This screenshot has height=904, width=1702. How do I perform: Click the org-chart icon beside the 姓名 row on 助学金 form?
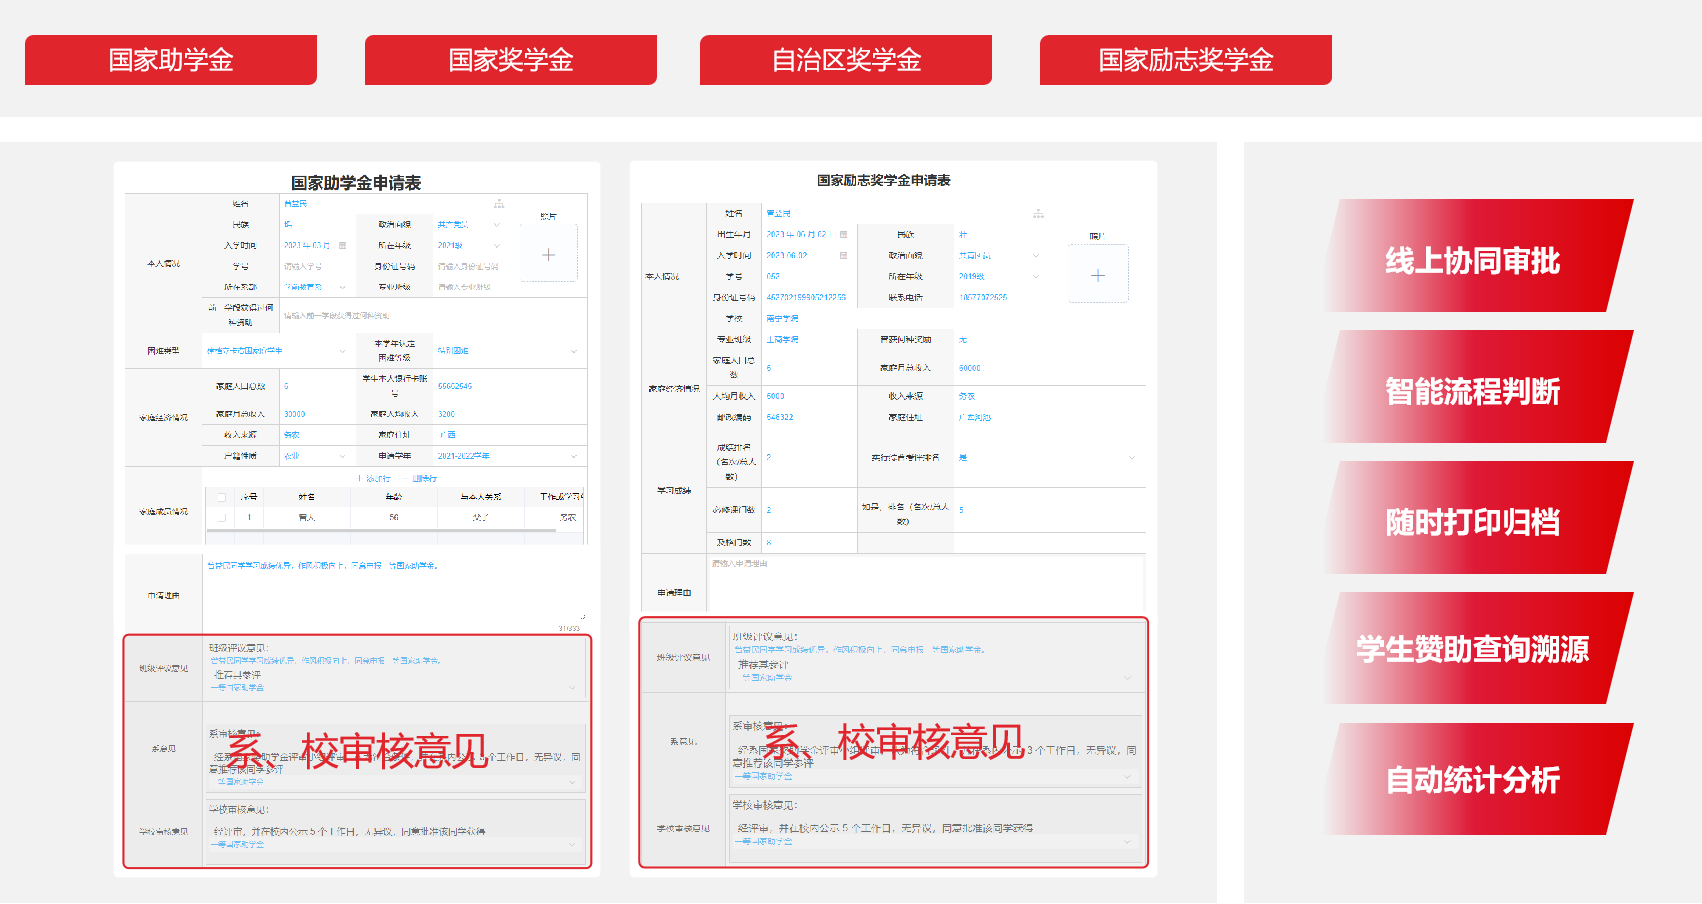click(499, 204)
